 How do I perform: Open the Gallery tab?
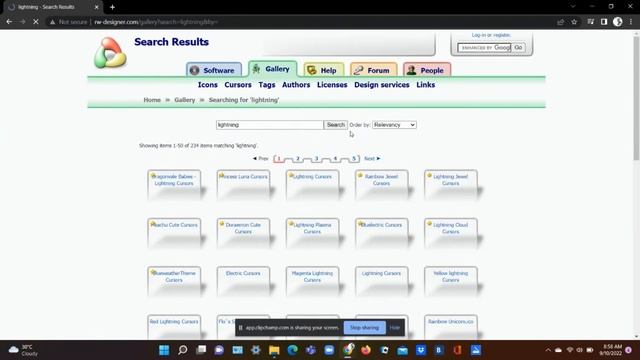tap(272, 69)
